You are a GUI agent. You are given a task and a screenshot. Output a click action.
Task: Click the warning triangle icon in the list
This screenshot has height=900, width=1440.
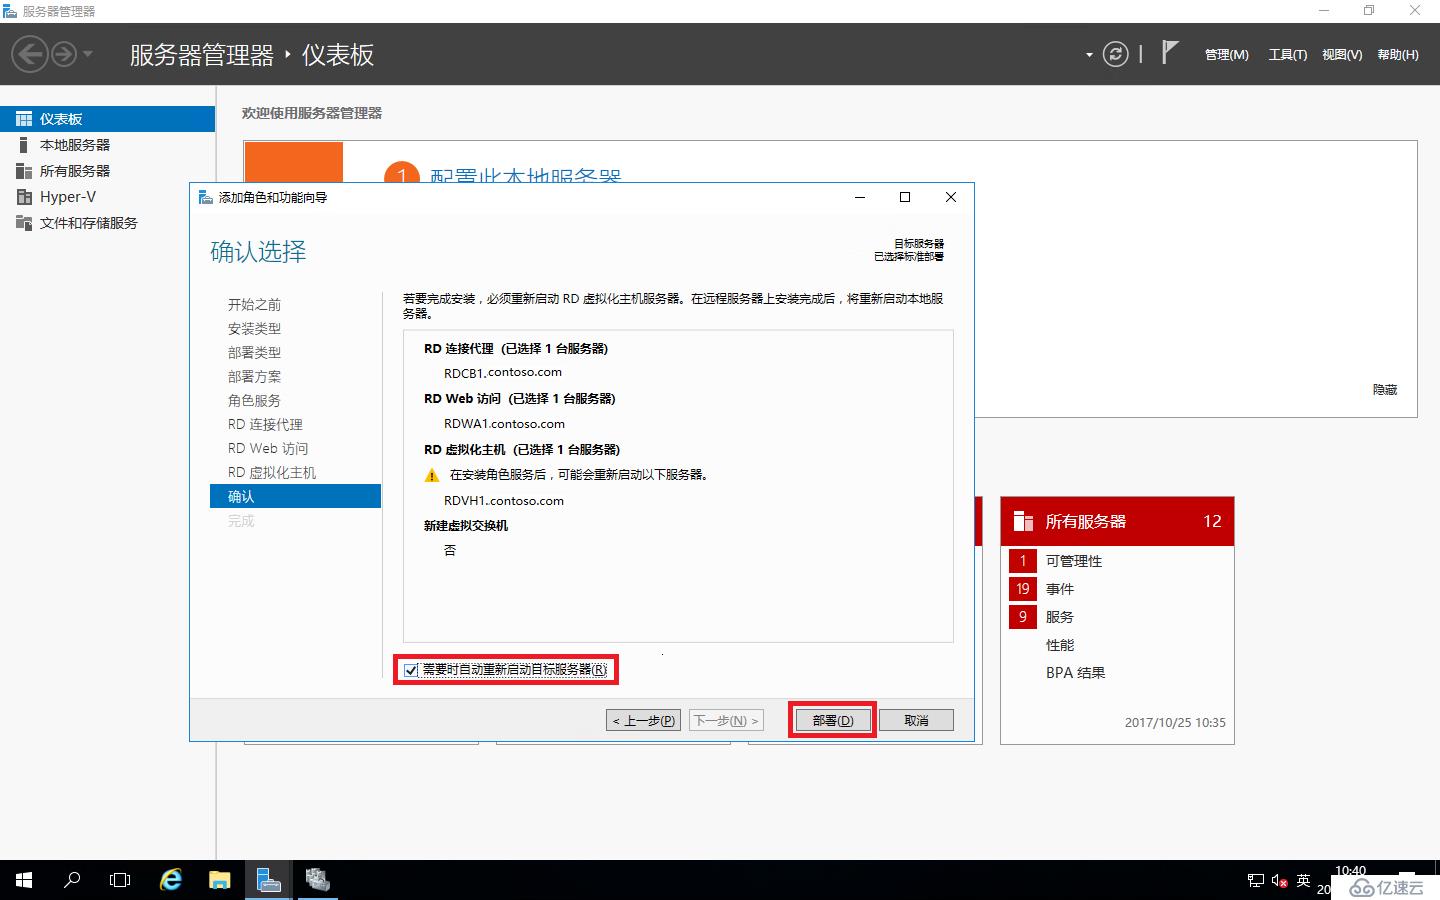coord(431,475)
